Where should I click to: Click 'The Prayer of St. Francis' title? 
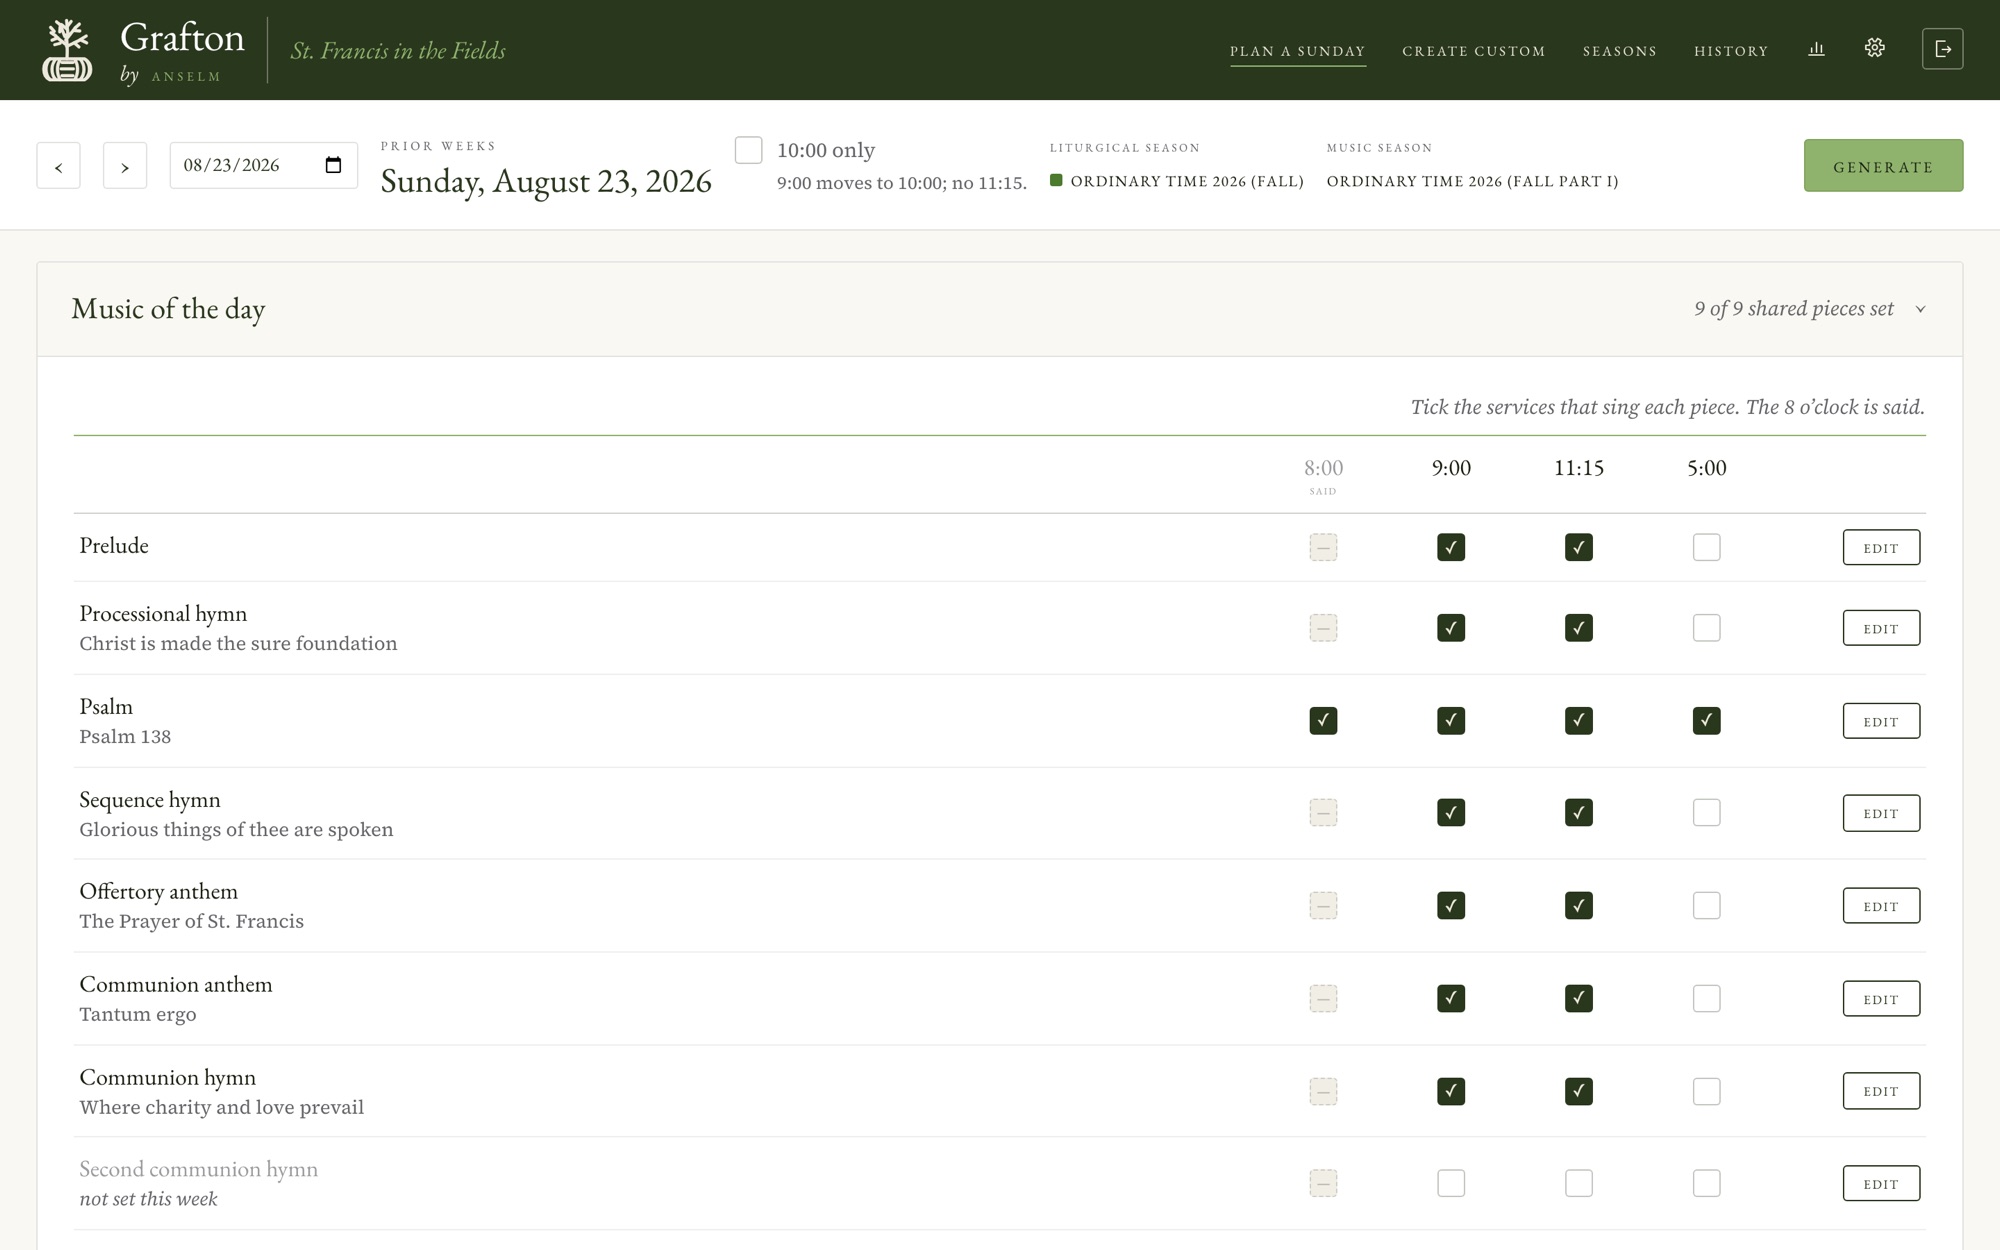point(192,921)
